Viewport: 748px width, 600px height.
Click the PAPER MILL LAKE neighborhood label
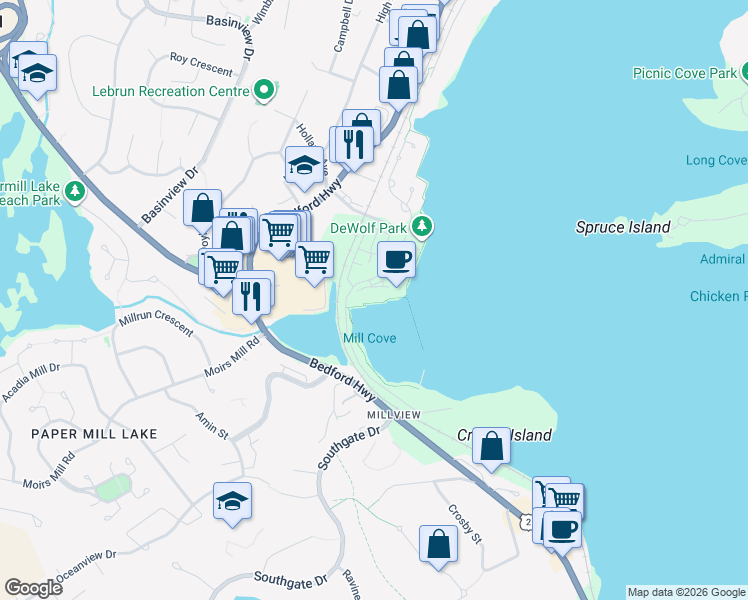(94, 434)
